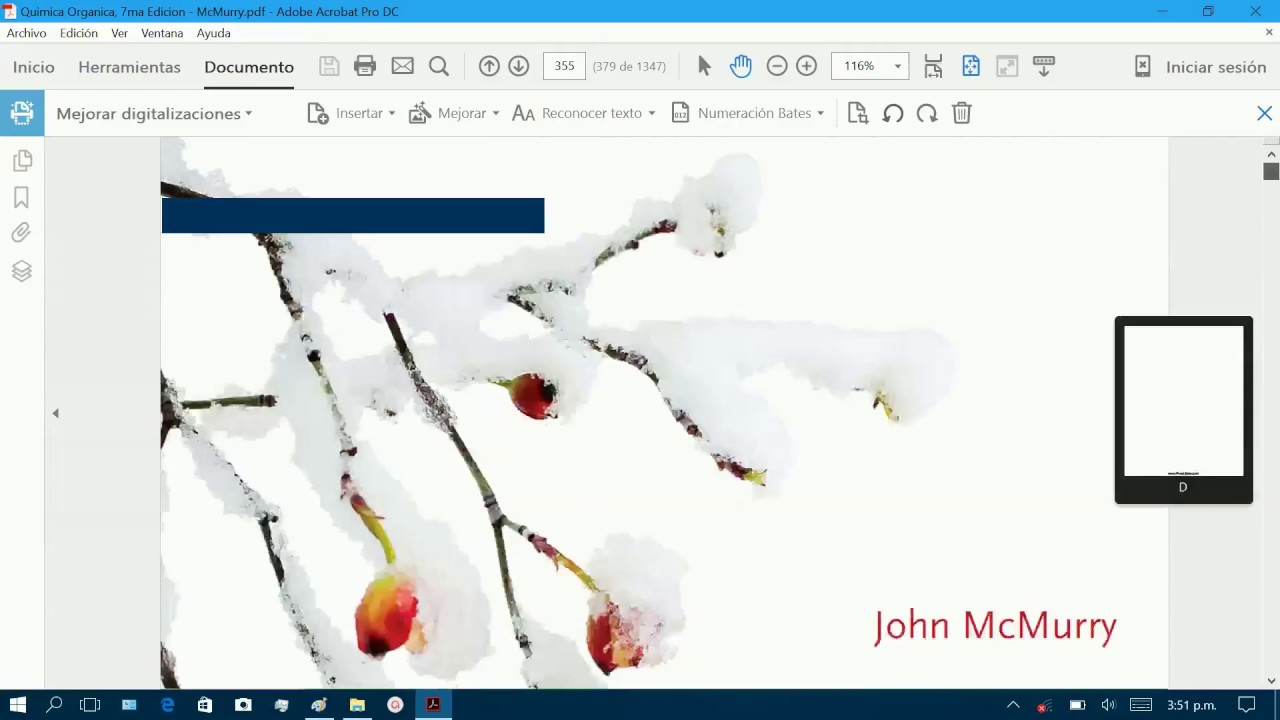Click the disabled save floppy icon
Viewport: 1280px width, 720px height.
[x=329, y=66]
